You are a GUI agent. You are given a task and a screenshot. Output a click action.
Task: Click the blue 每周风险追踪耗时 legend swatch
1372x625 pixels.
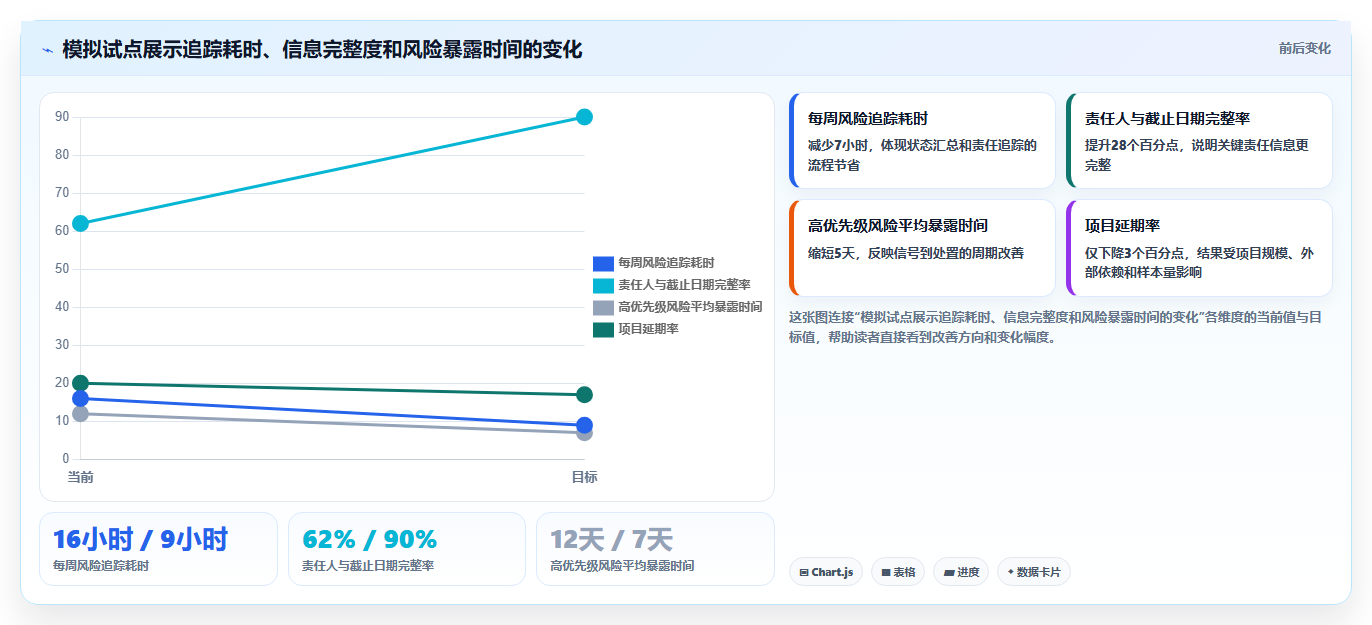(603, 263)
